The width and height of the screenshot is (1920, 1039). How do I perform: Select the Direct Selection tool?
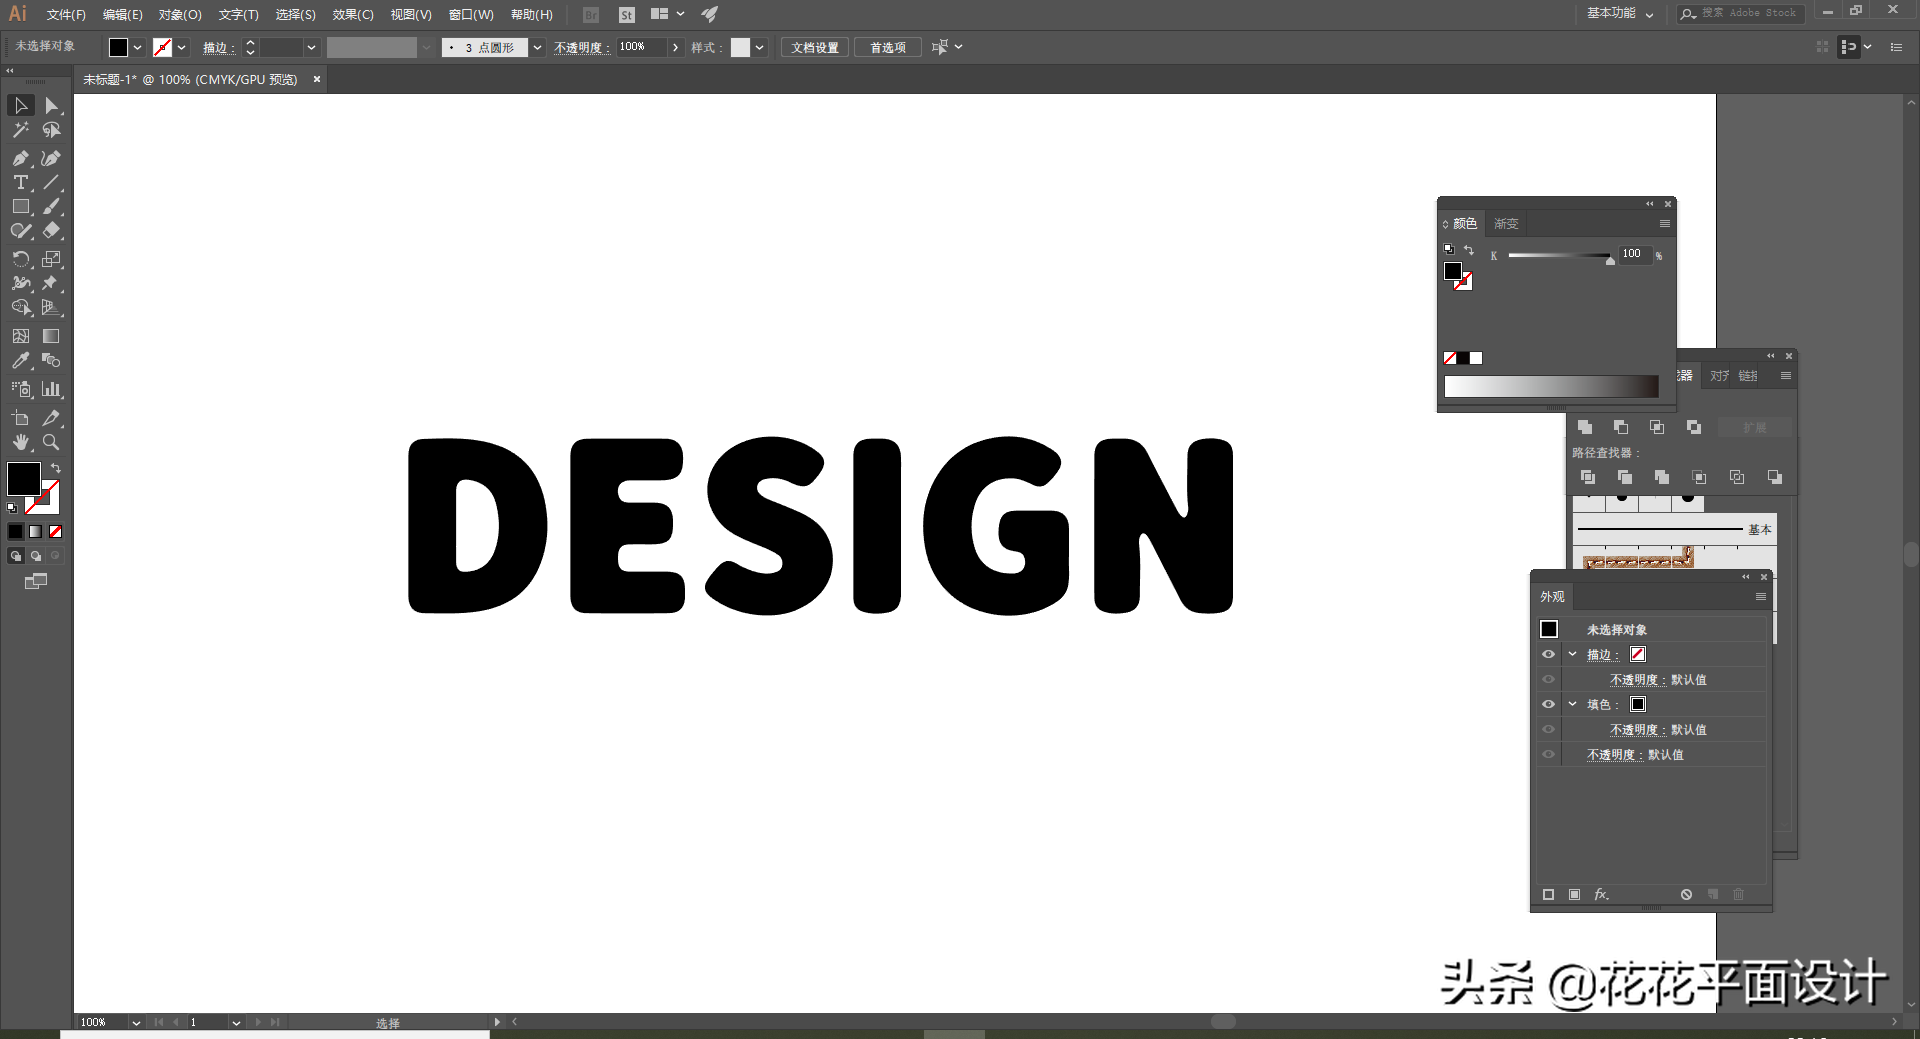pyautogui.click(x=51, y=106)
